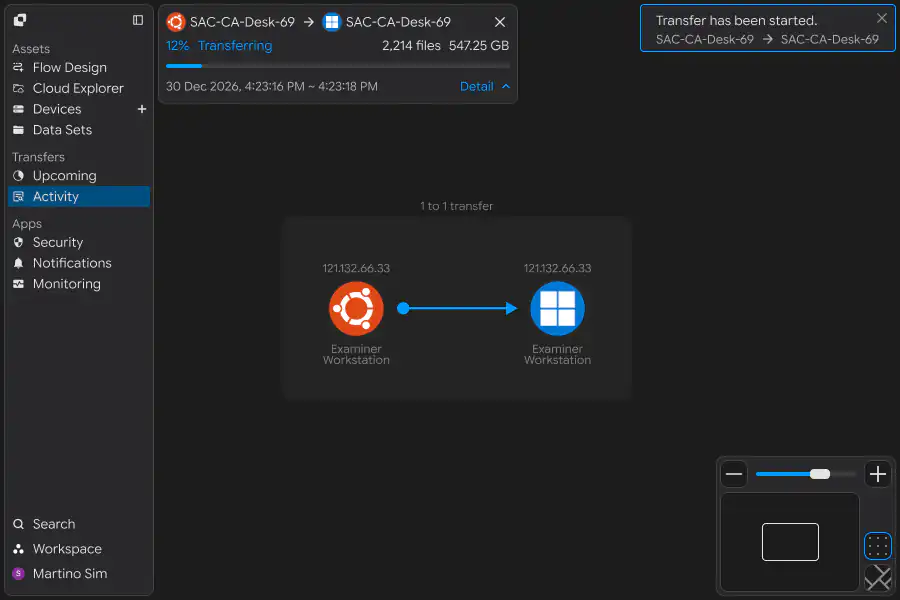
Task: Open Data Sets
Action: (x=79, y=130)
